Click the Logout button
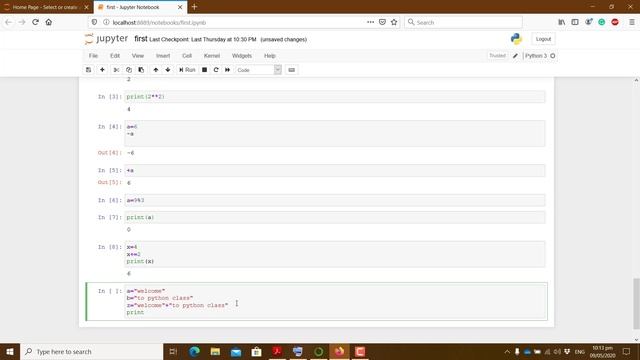 543,39
